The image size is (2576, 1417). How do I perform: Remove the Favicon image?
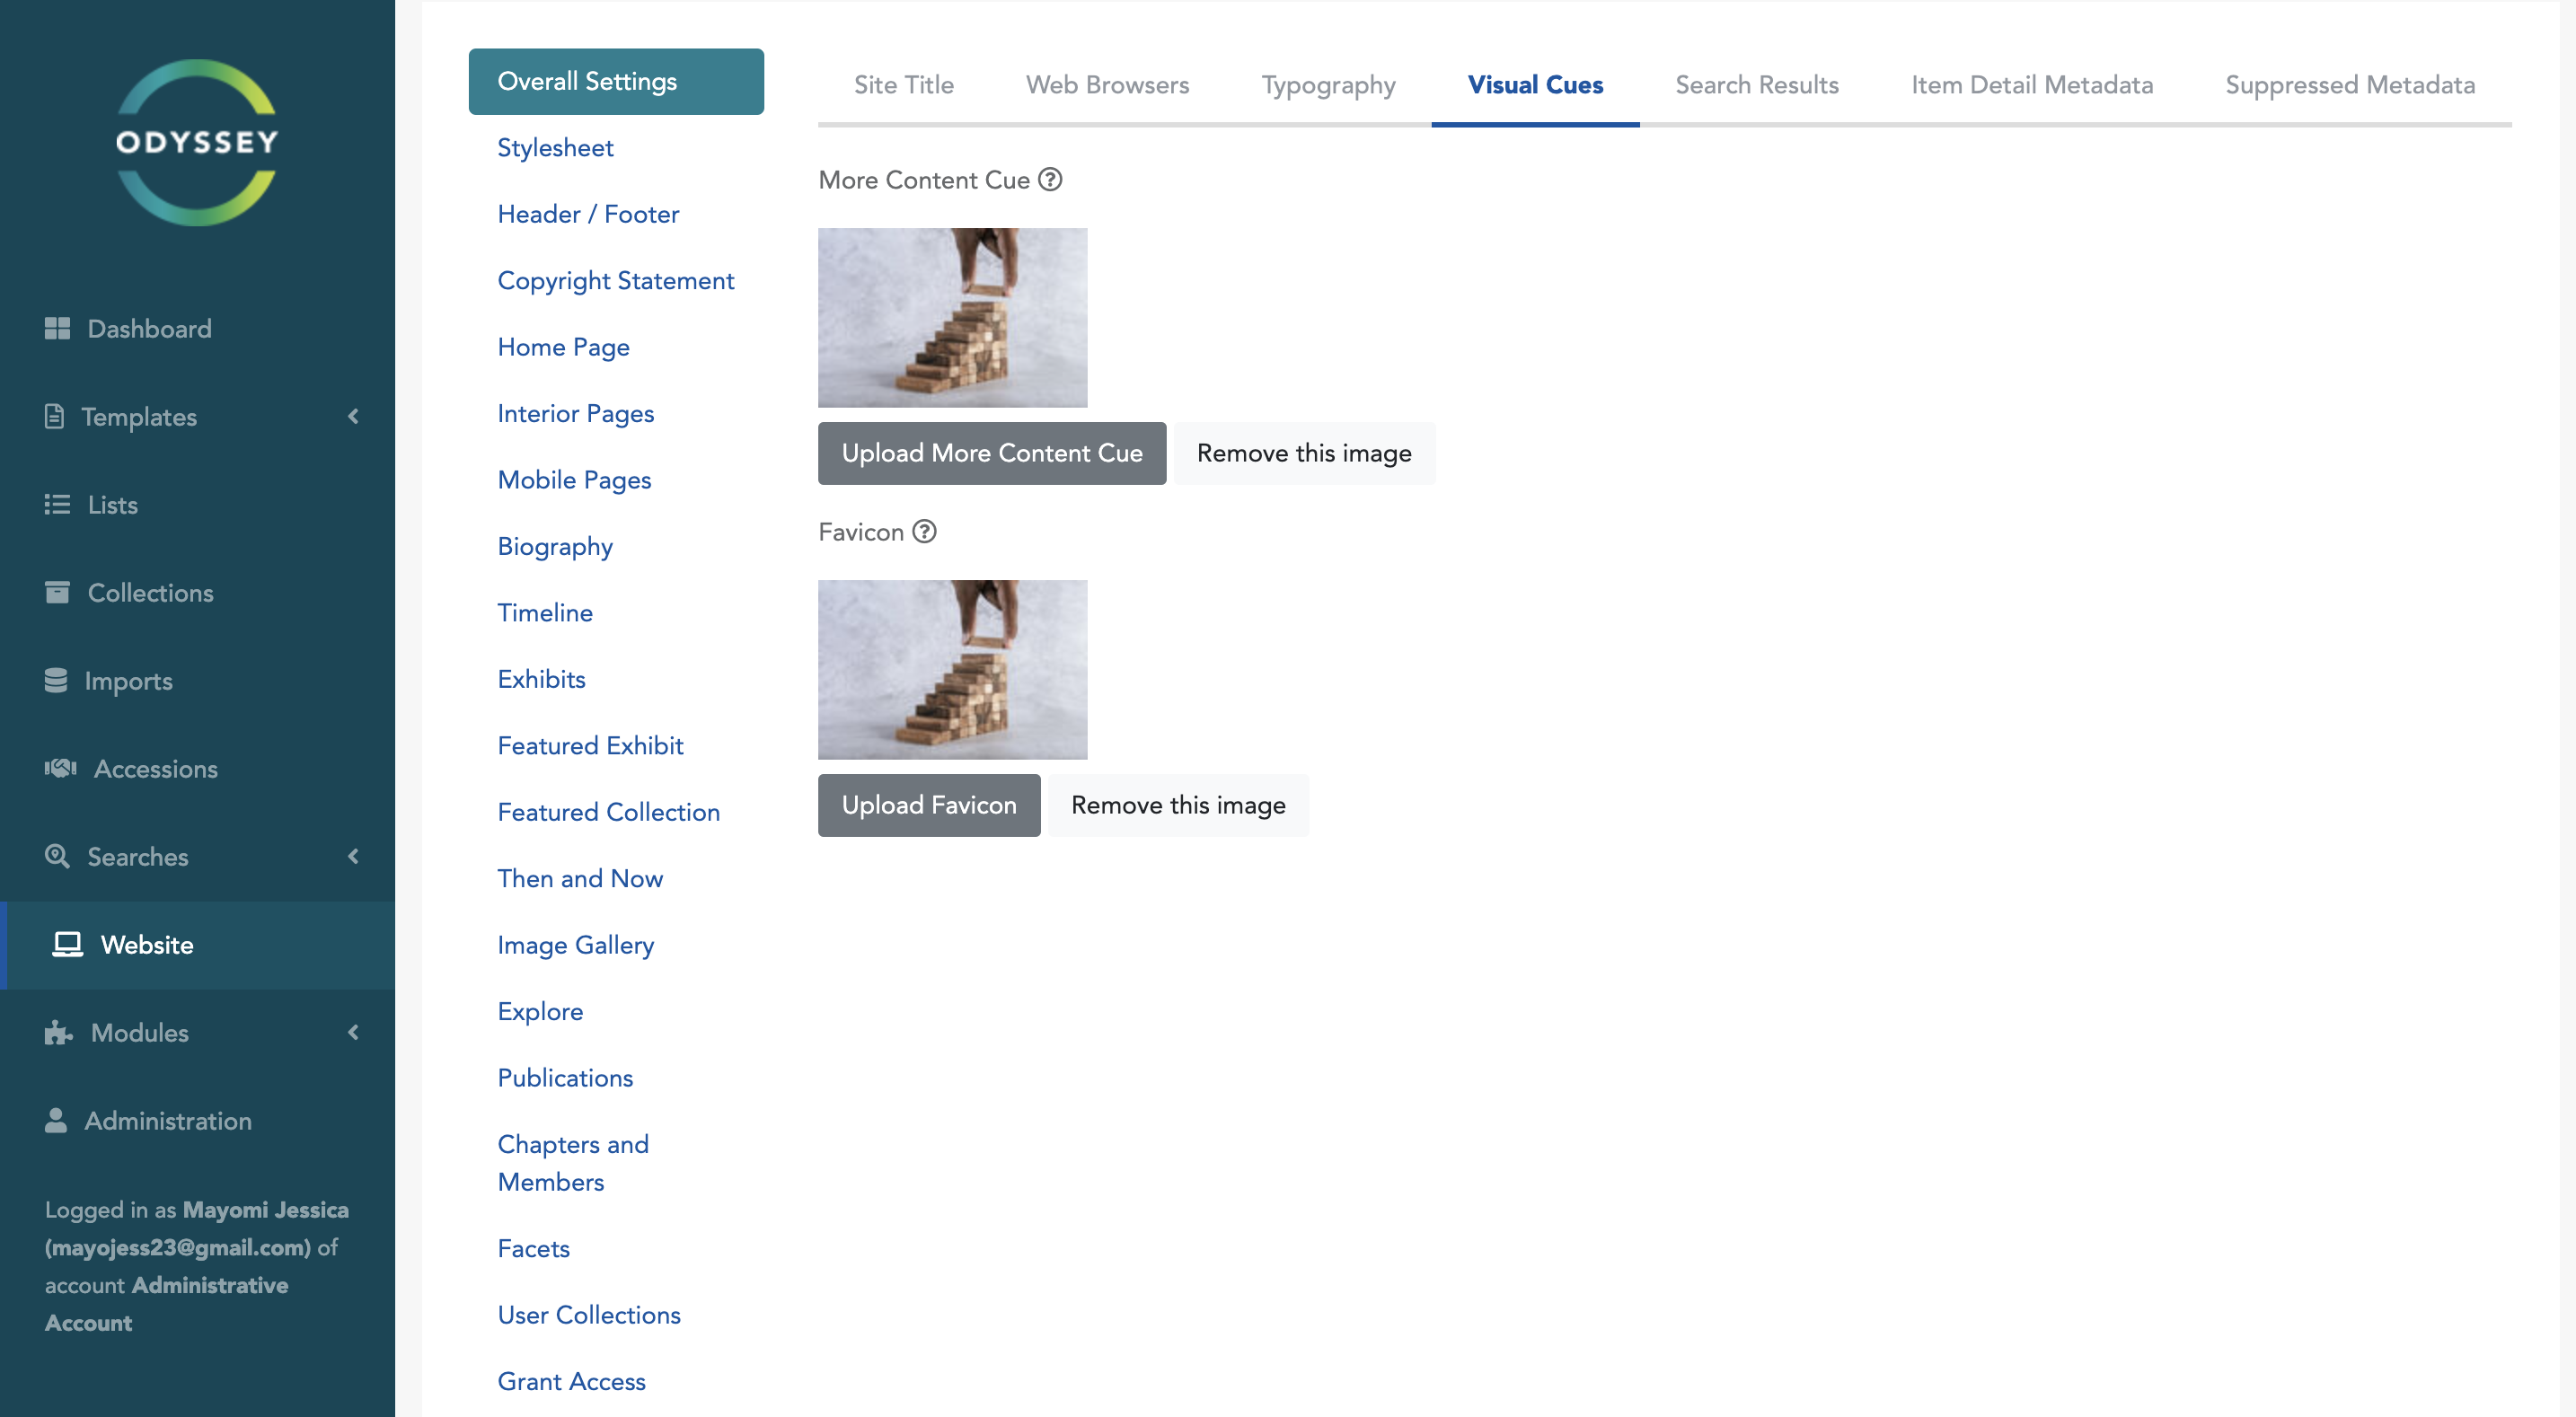(x=1177, y=805)
